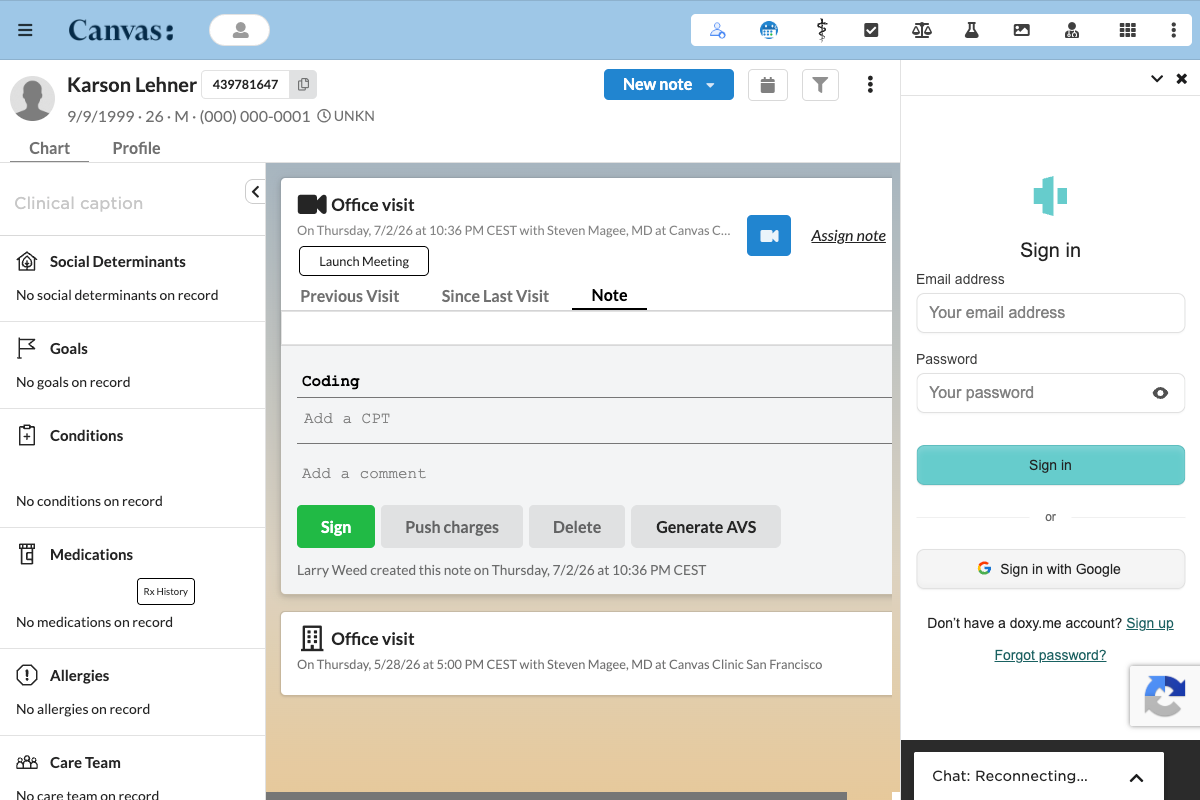Click the Canvas logo
1200x800 pixels.
pos(121,30)
